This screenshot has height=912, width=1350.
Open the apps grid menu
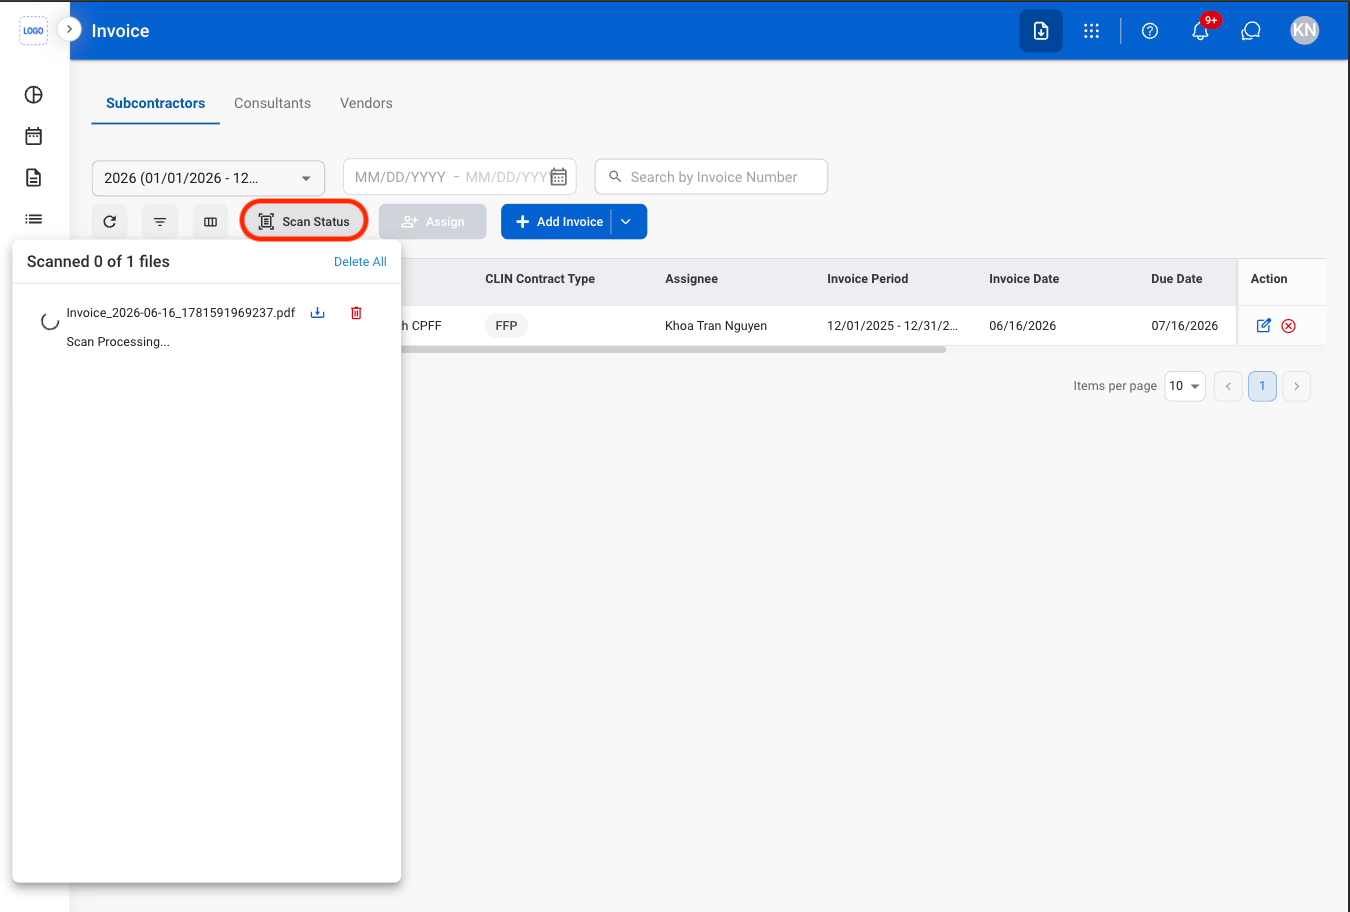1091,31
